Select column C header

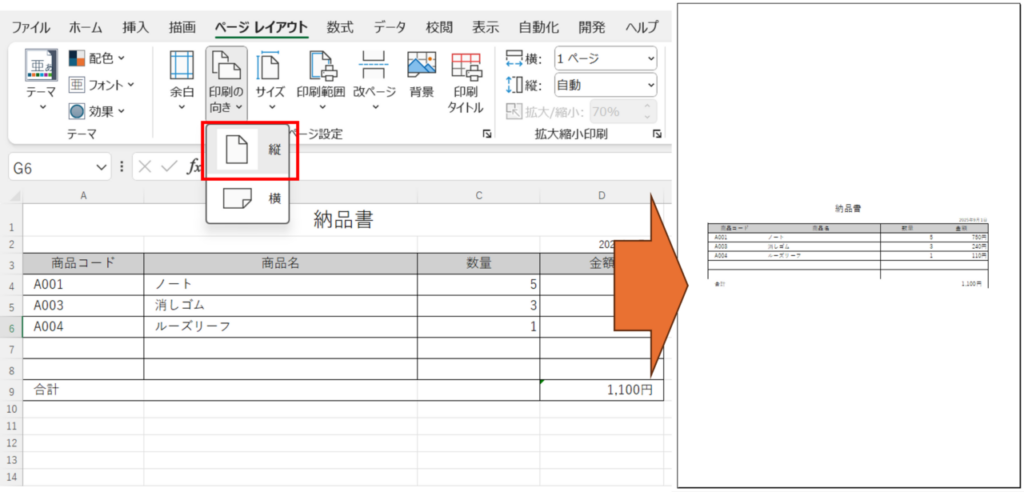point(479,196)
